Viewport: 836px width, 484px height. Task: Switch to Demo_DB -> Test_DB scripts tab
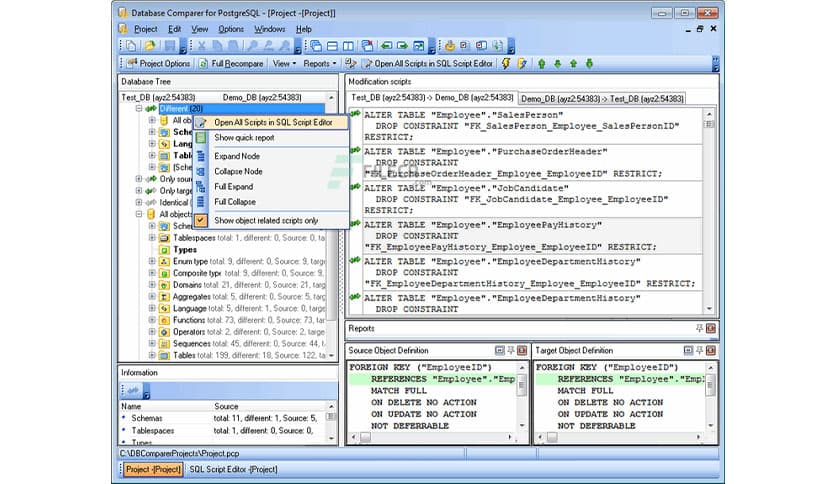point(602,99)
